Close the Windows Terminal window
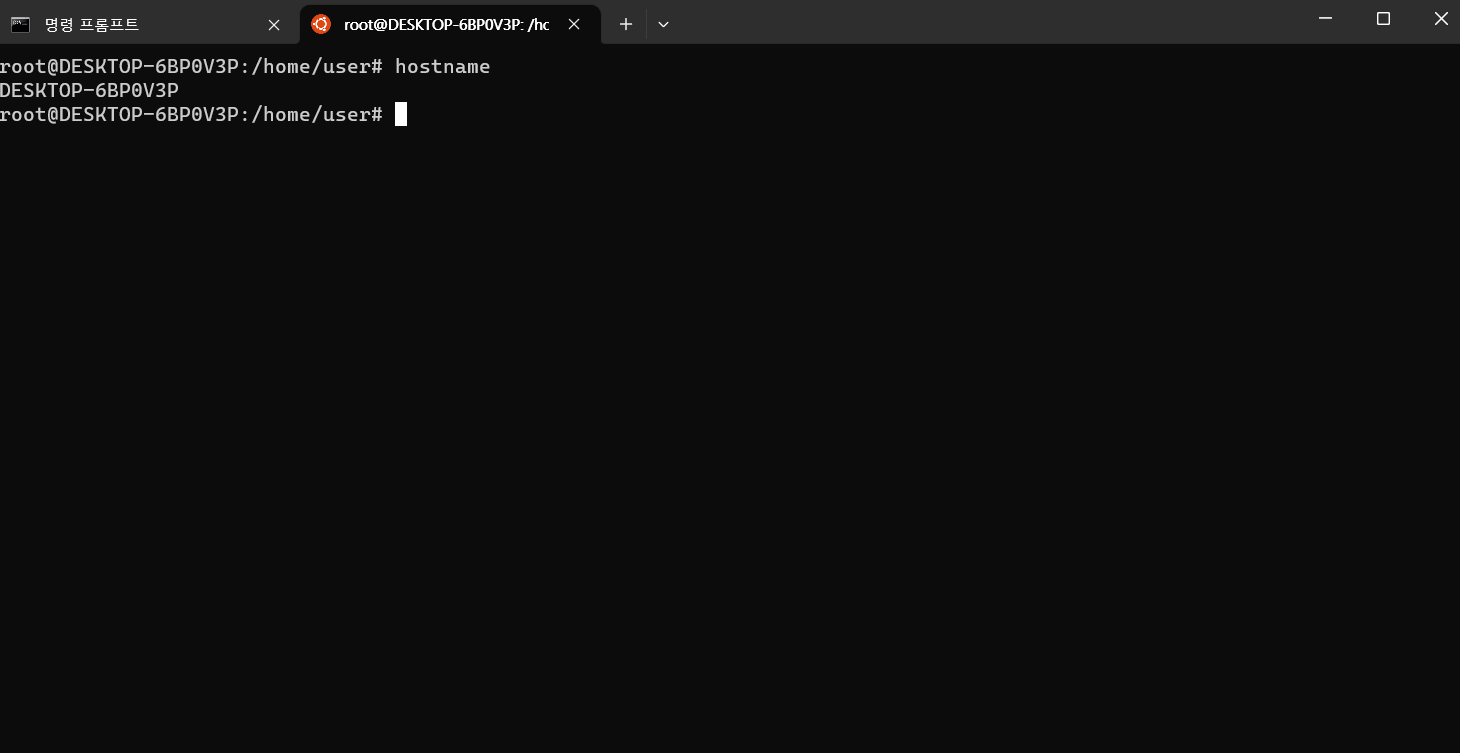This screenshot has height=753, width=1460. click(x=1441, y=18)
